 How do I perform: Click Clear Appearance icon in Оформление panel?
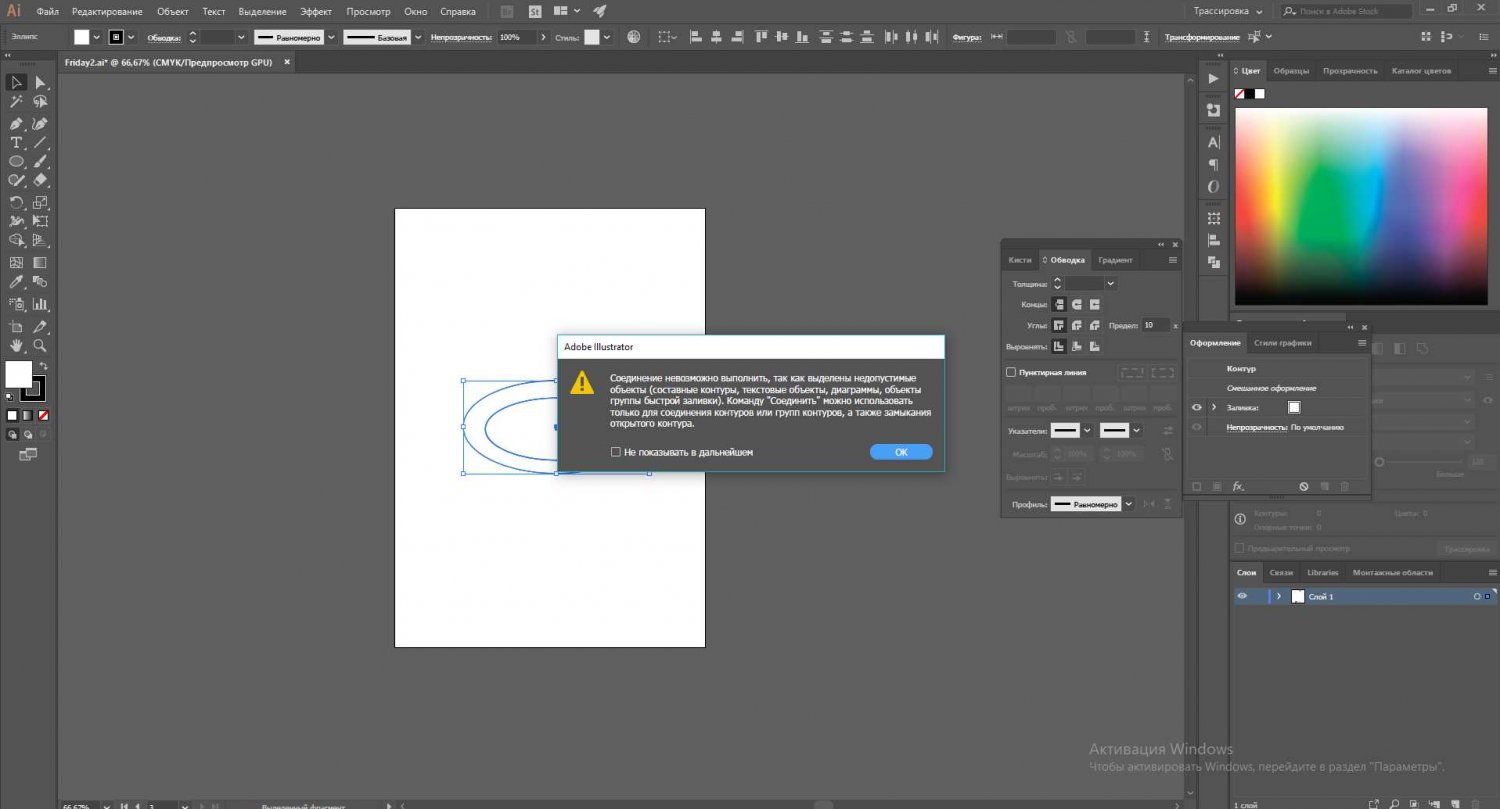[1304, 486]
